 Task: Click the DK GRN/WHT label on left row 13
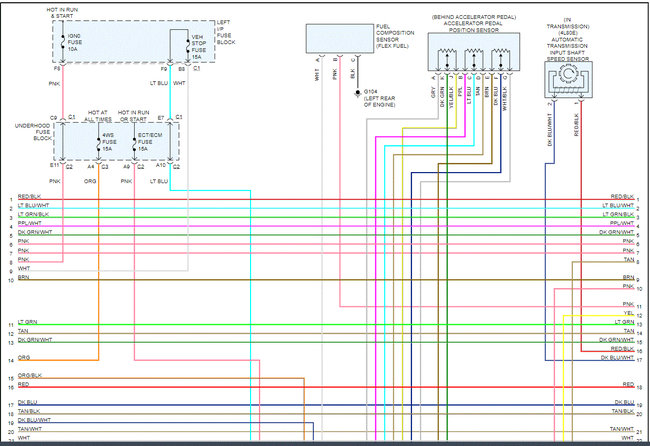(x=35, y=340)
